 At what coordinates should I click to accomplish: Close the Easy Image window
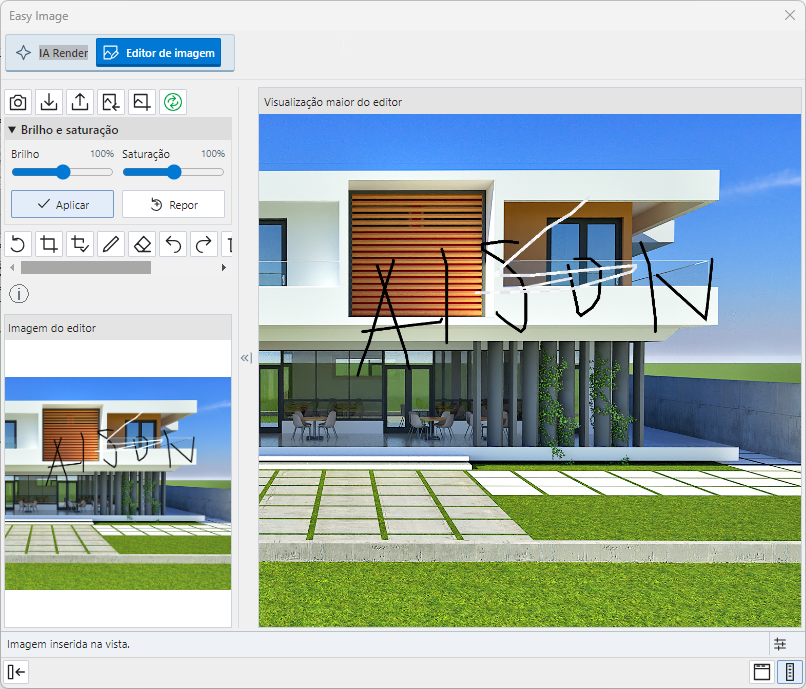pyautogui.click(x=790, y=15)
